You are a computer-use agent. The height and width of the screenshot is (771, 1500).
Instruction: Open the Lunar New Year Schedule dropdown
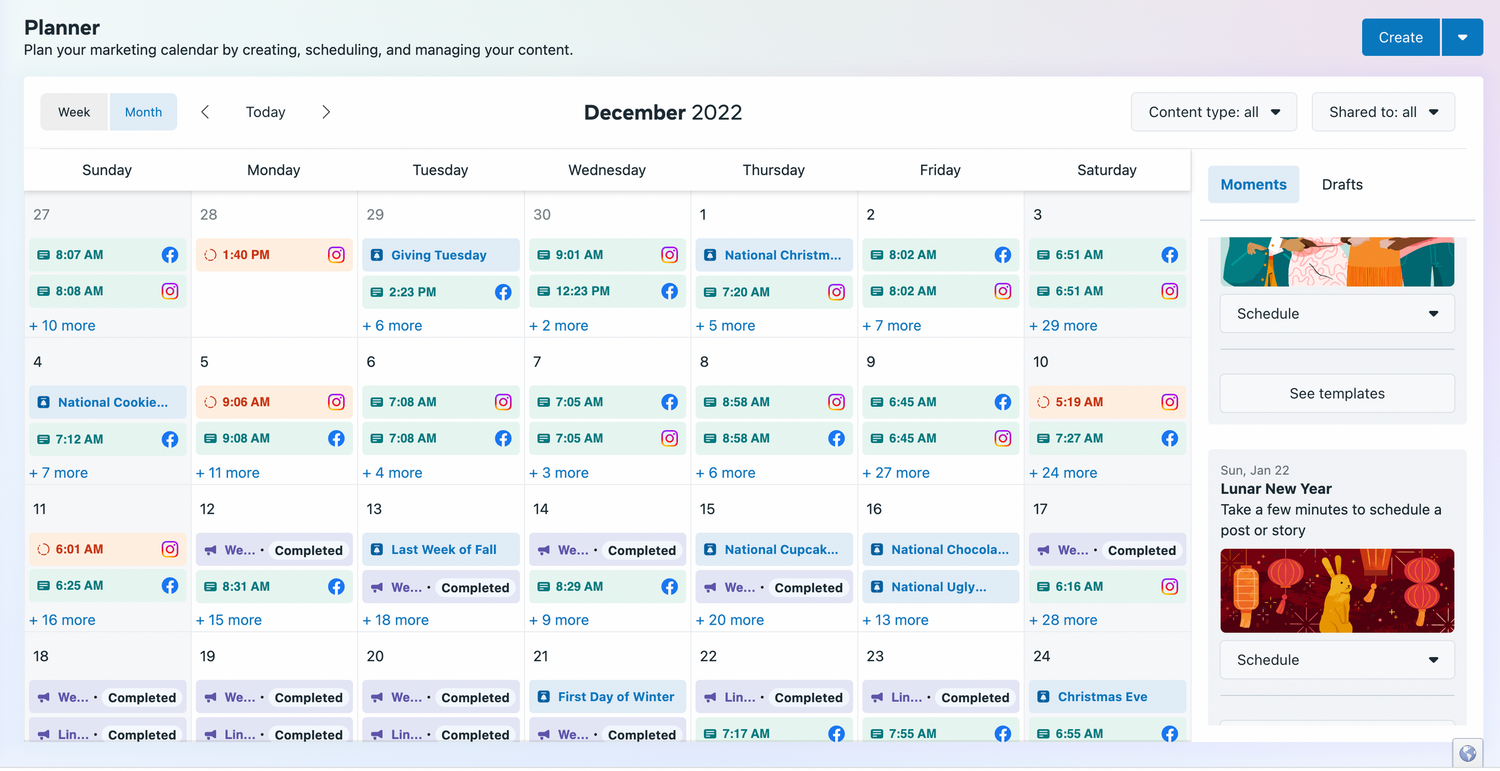pos(1337,660)
